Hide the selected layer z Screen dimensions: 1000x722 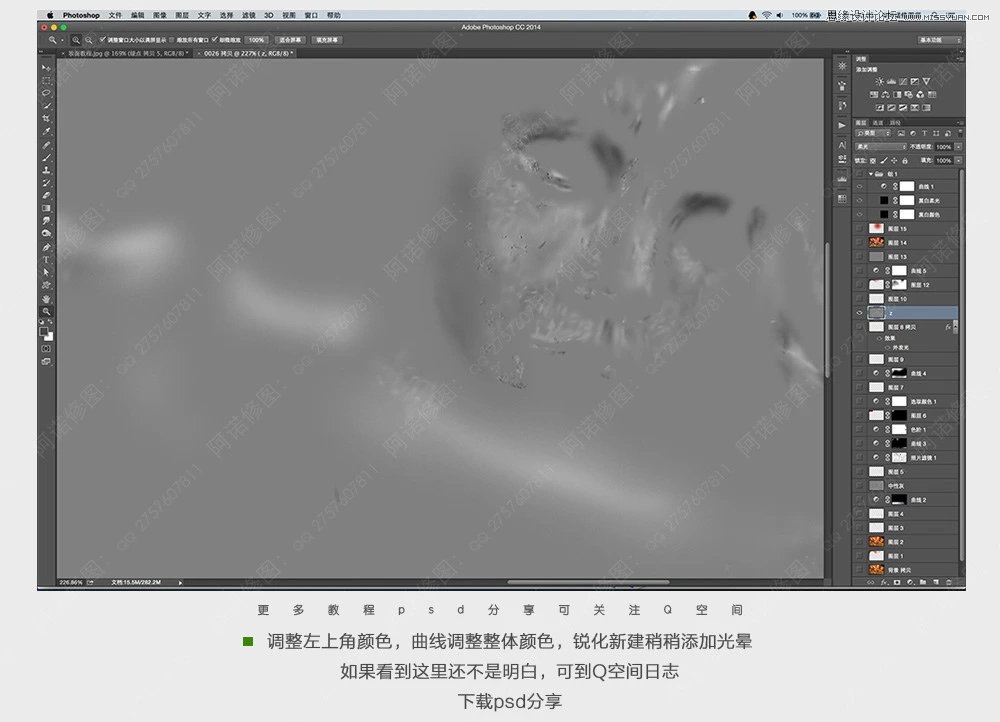(x=860, y=313)
